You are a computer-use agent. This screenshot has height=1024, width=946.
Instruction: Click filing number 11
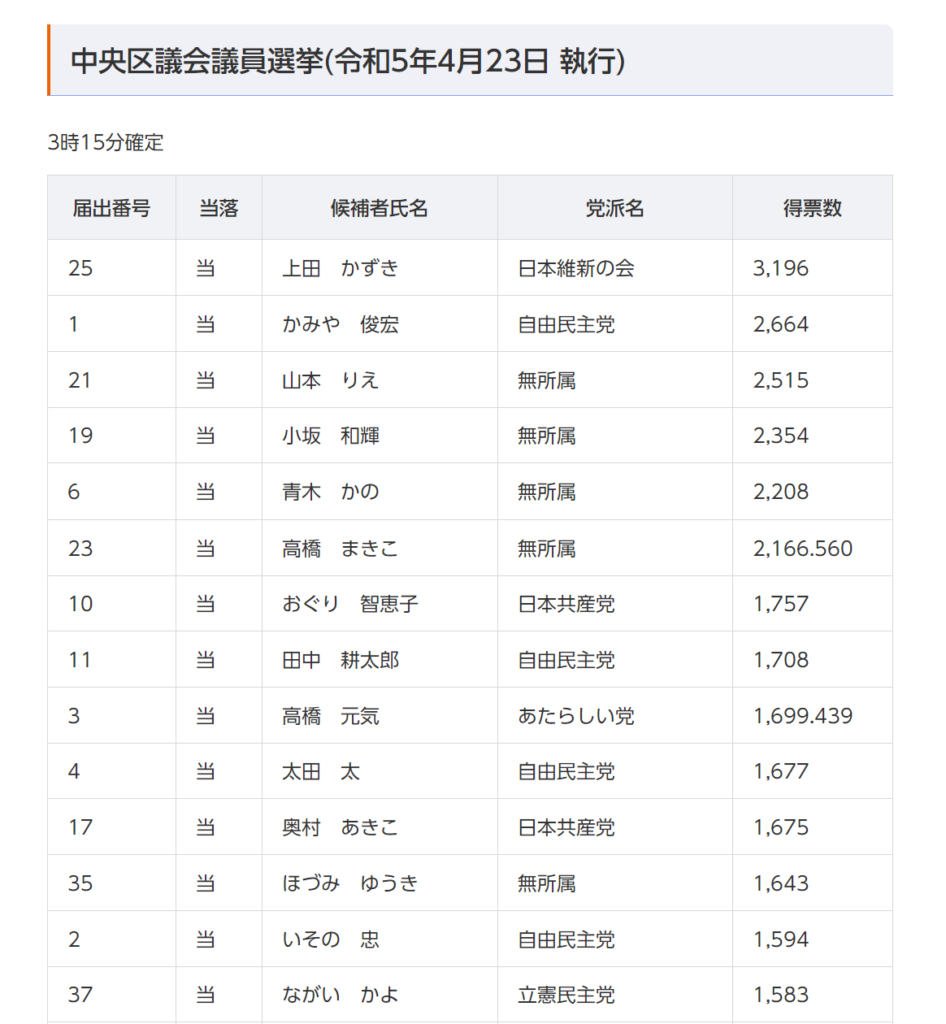pyautogui.click(x=80, y=660)
